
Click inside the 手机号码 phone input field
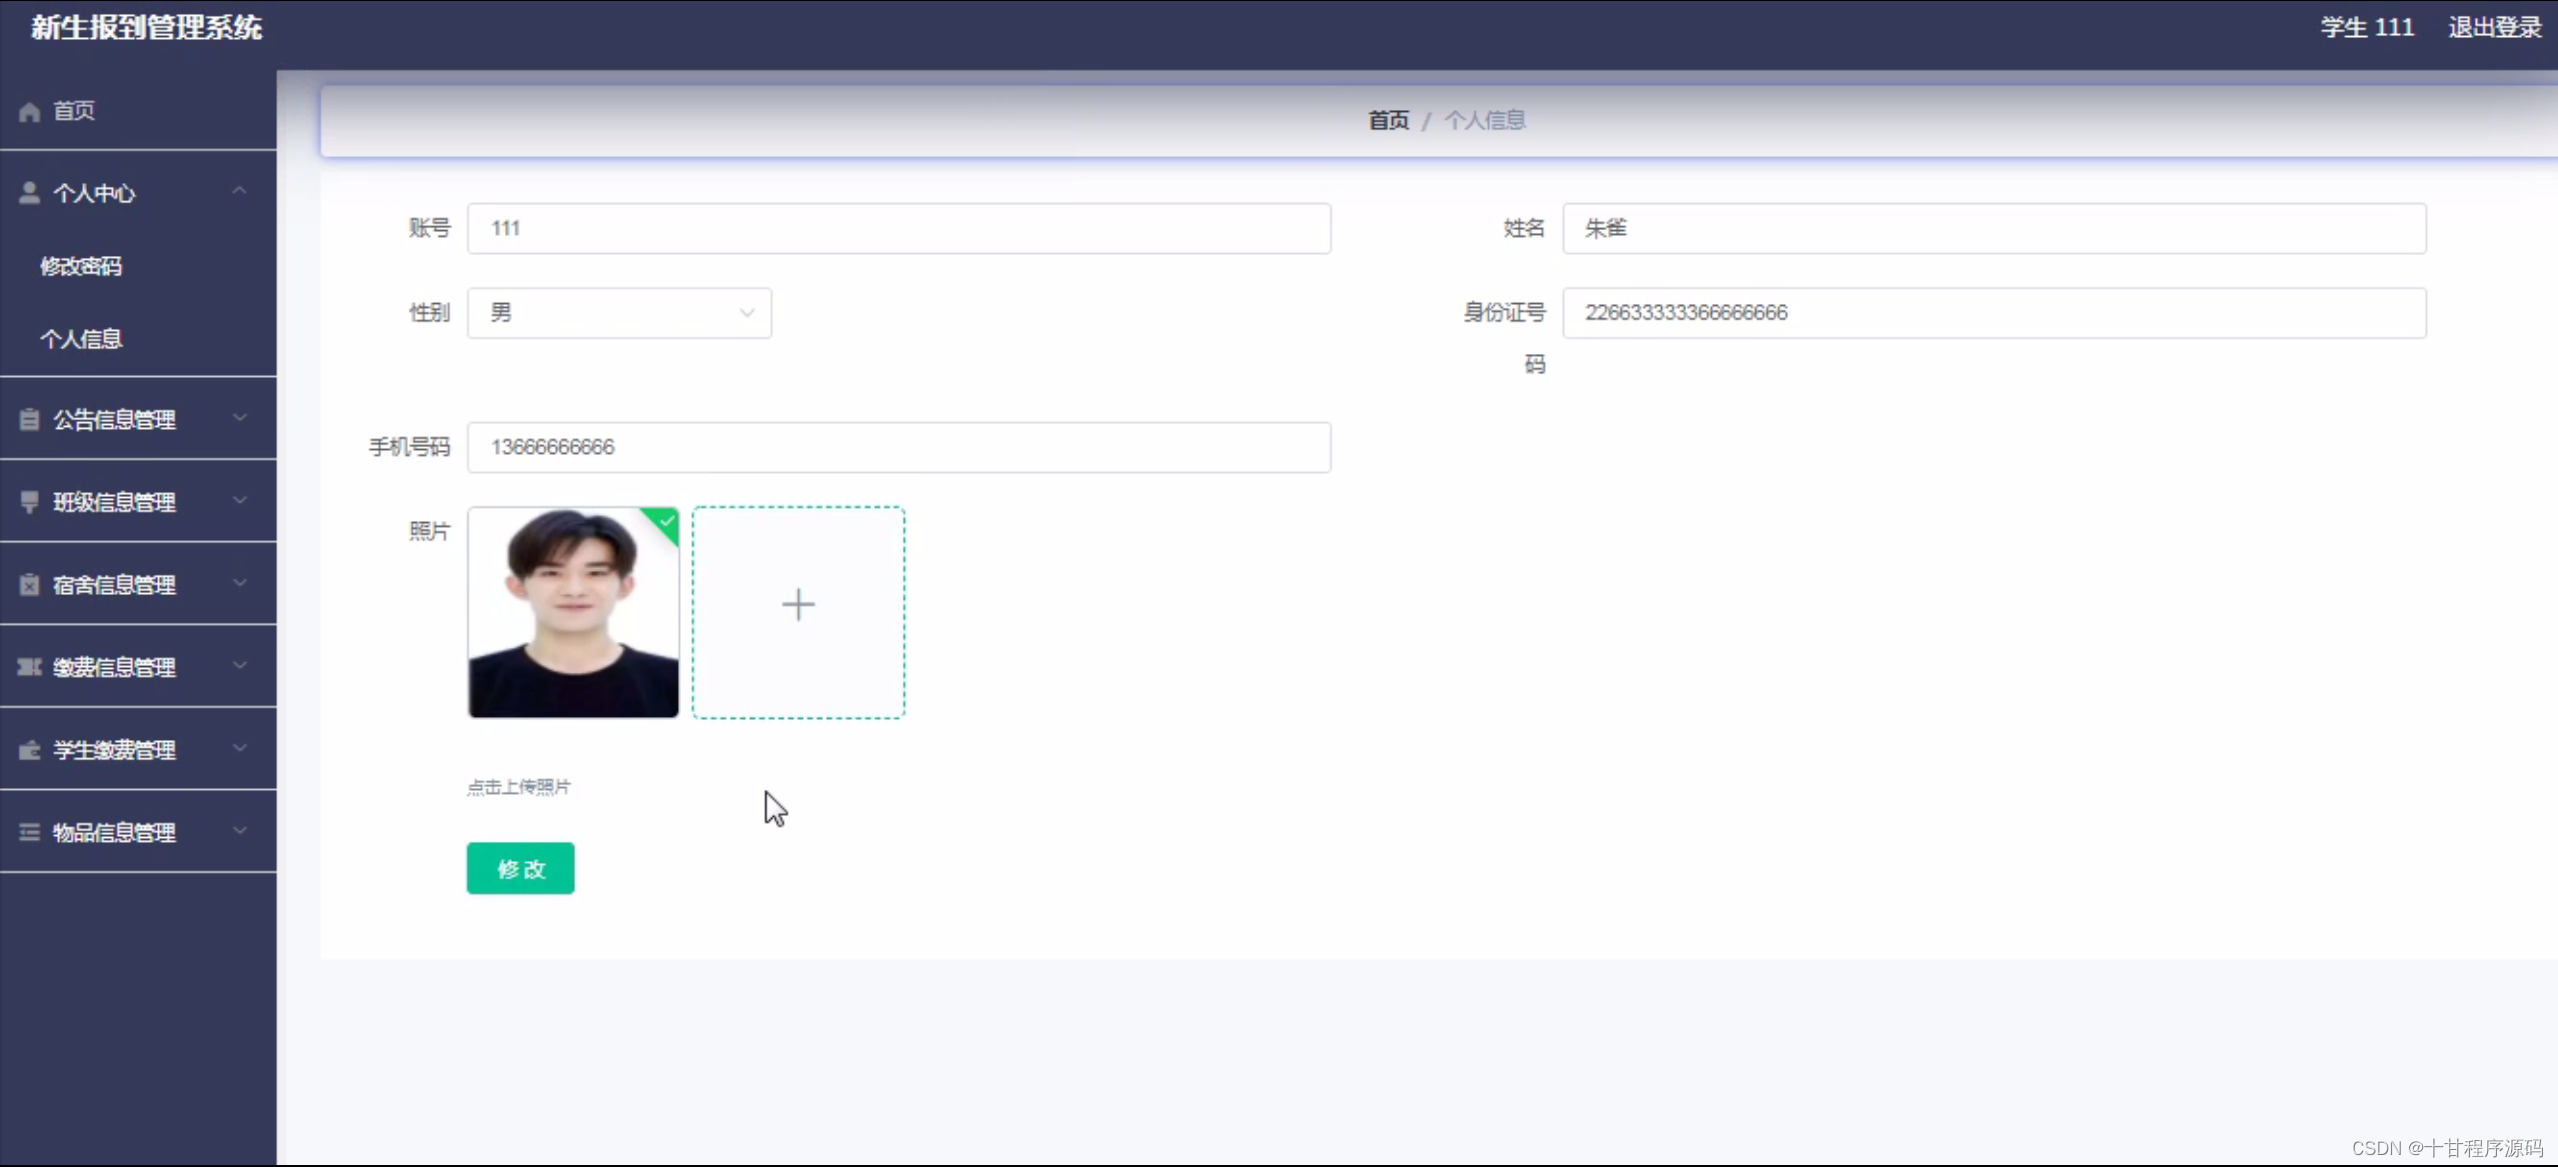point(897,447)
